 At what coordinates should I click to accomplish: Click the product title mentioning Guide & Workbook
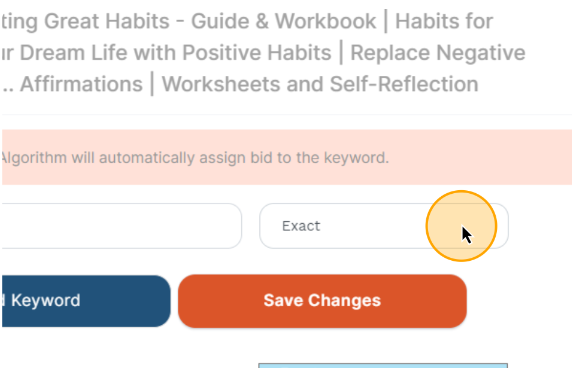point(246,21)
